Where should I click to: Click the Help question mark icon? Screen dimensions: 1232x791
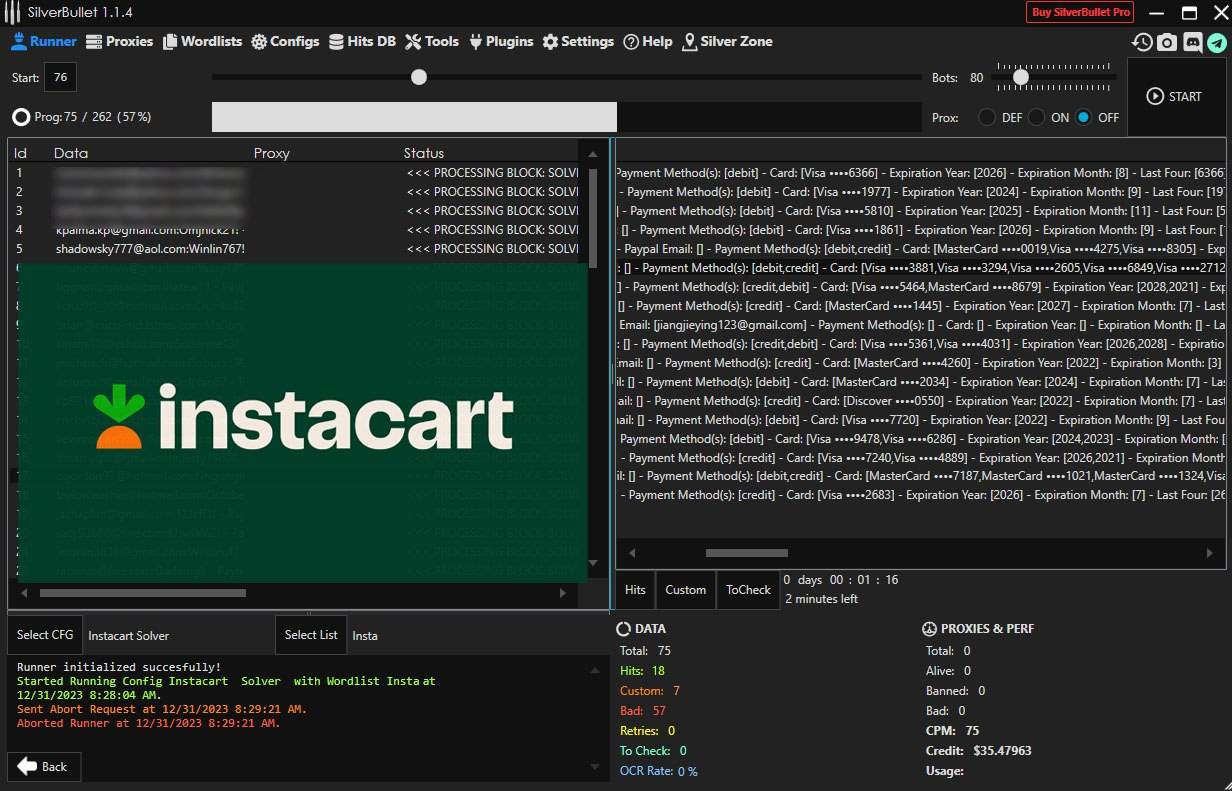(631, 41)
